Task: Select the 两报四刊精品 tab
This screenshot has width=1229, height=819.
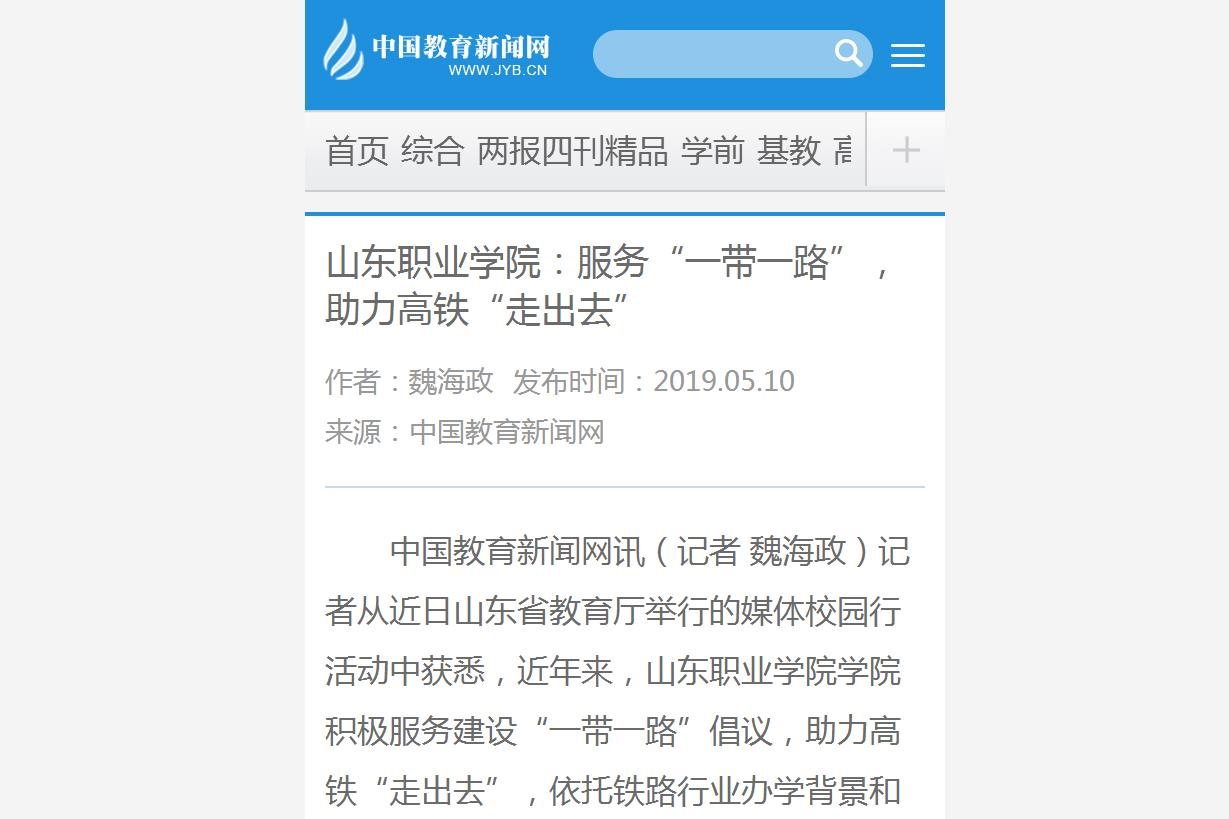Action: click(573, 151)
